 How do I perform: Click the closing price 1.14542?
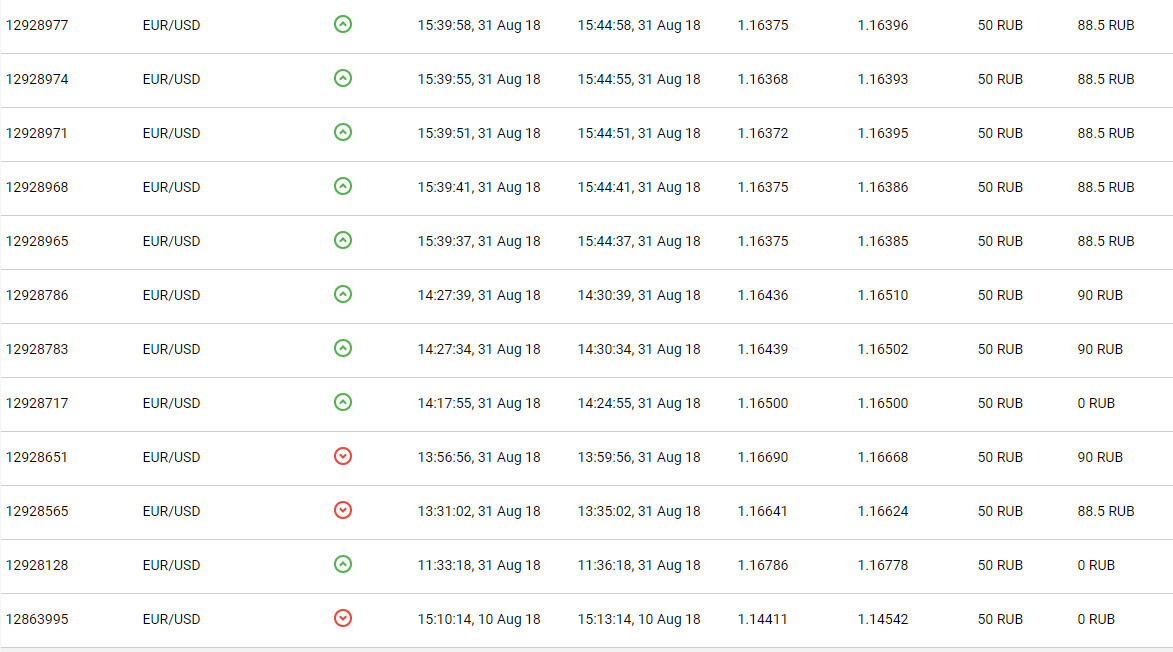[883, 619]
